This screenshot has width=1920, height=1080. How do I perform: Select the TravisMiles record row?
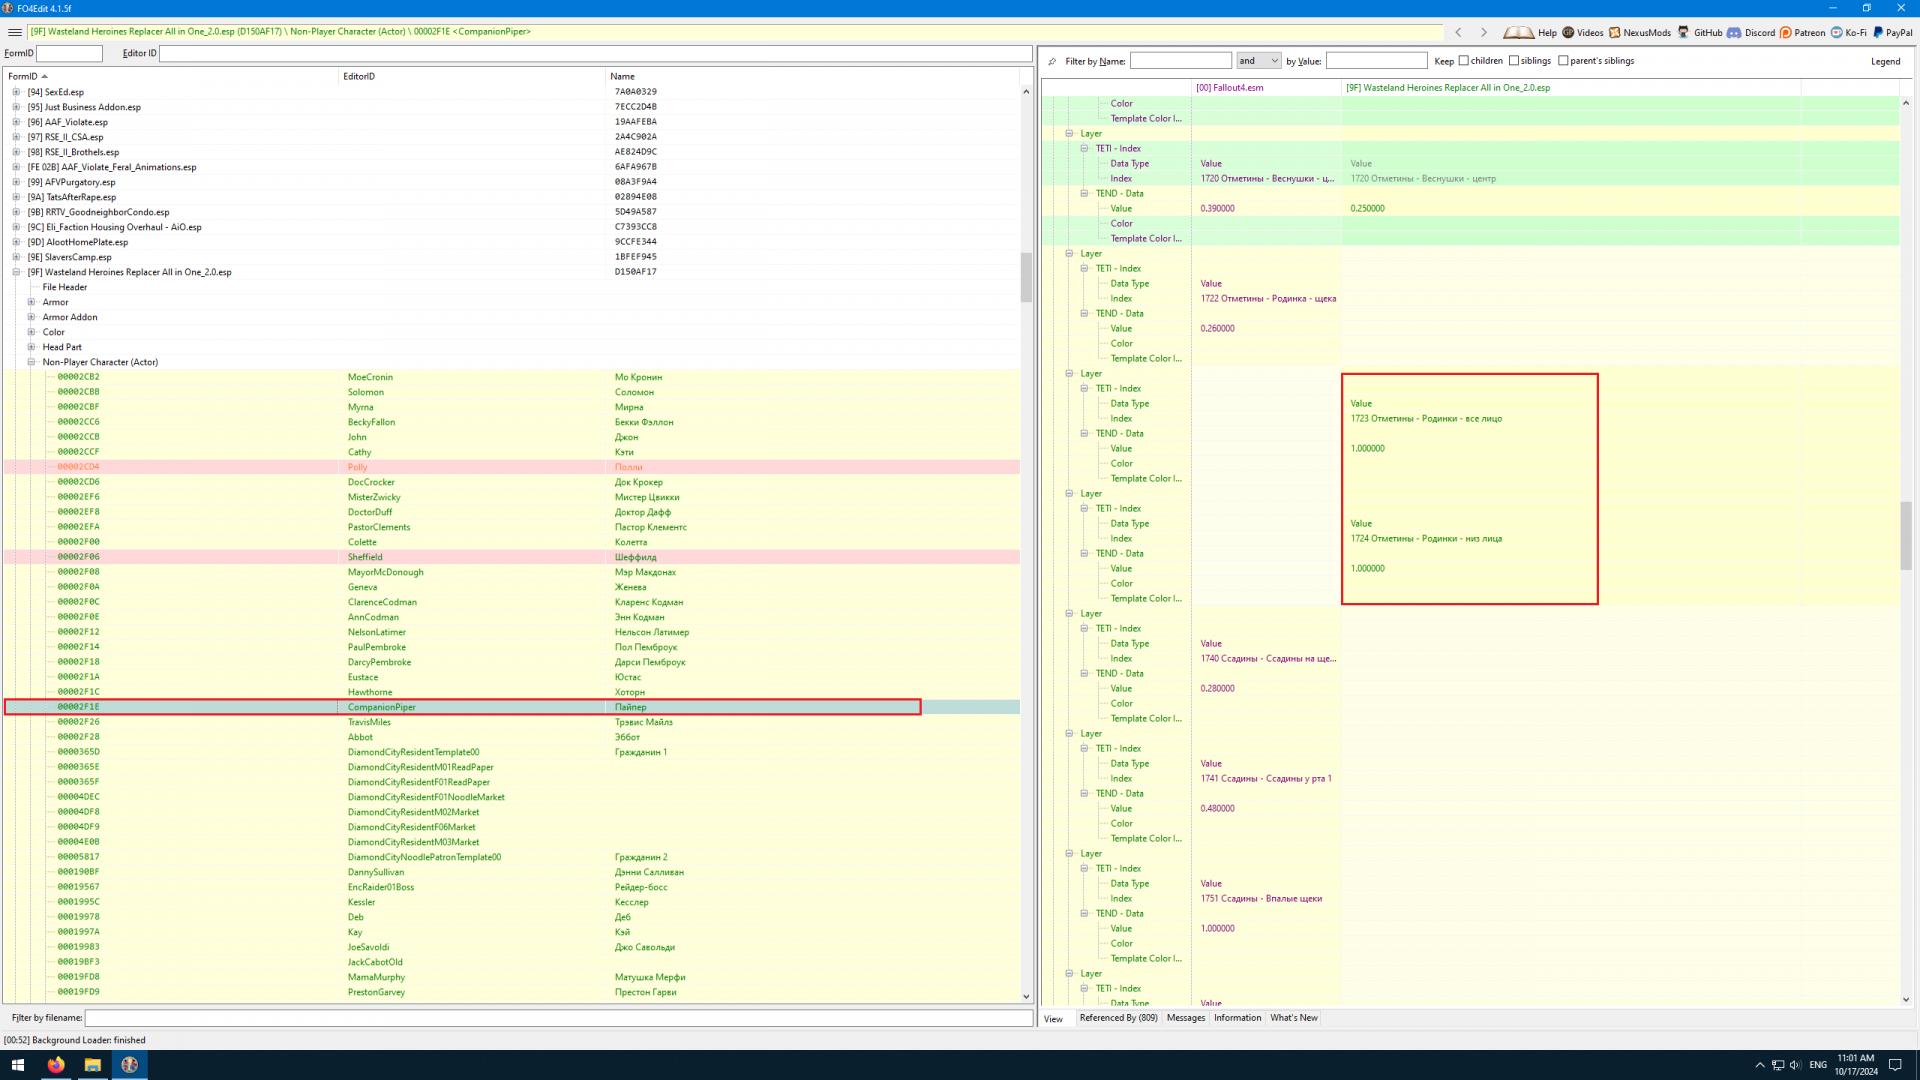click(370, 722)
